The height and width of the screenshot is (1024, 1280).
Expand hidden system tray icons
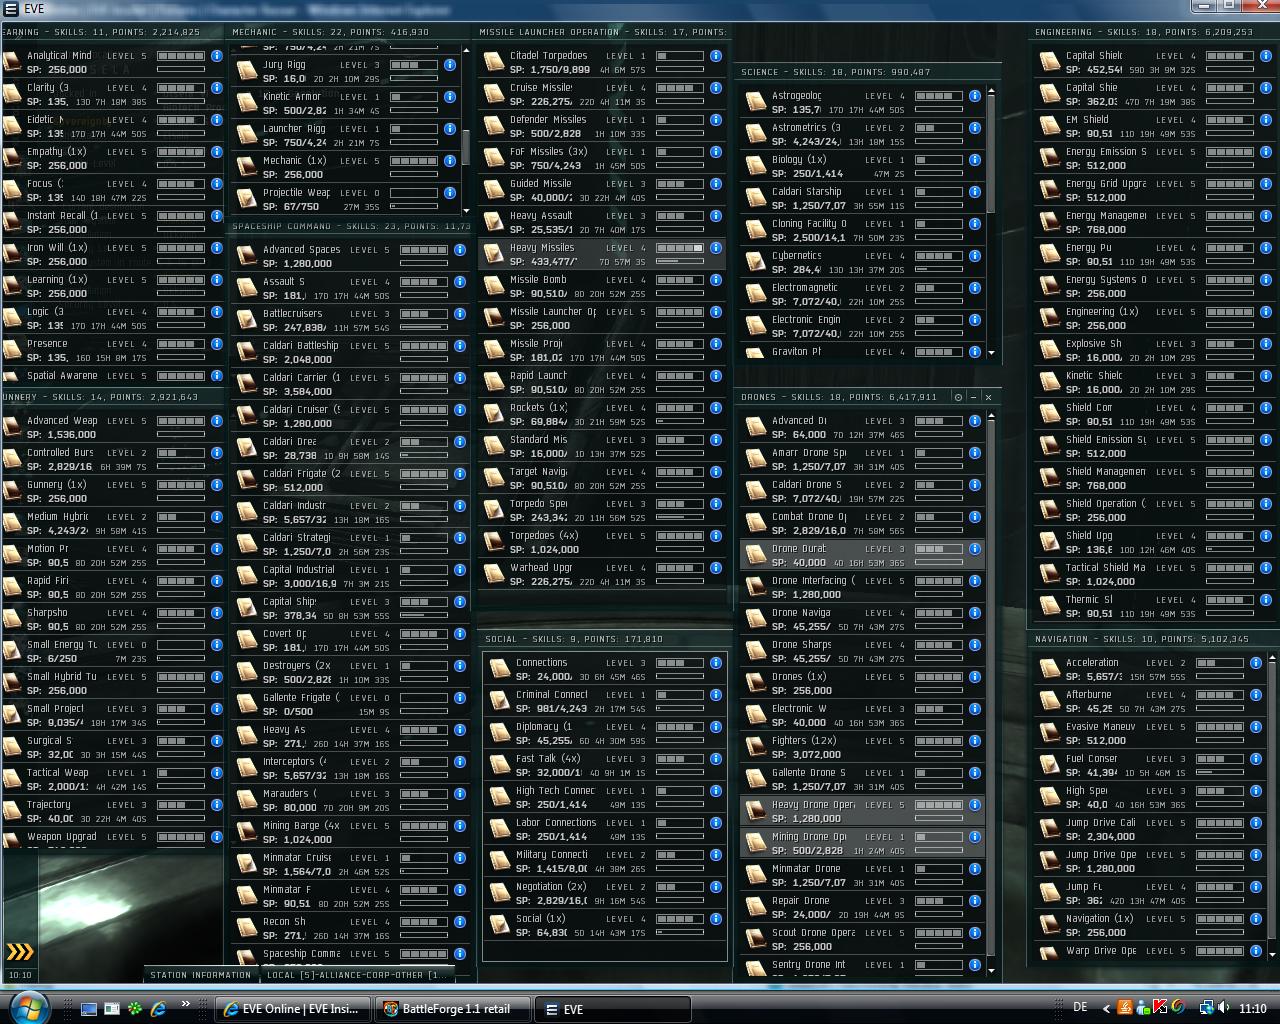[x=1105, y=1009]
